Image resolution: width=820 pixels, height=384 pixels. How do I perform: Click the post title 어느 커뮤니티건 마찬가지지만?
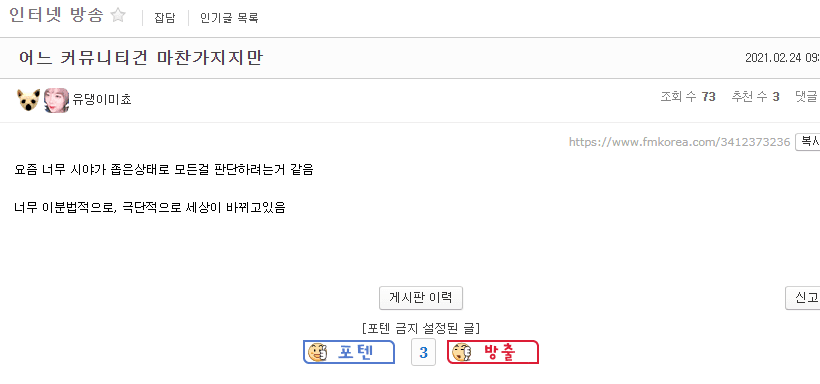[x=140, y=58]
